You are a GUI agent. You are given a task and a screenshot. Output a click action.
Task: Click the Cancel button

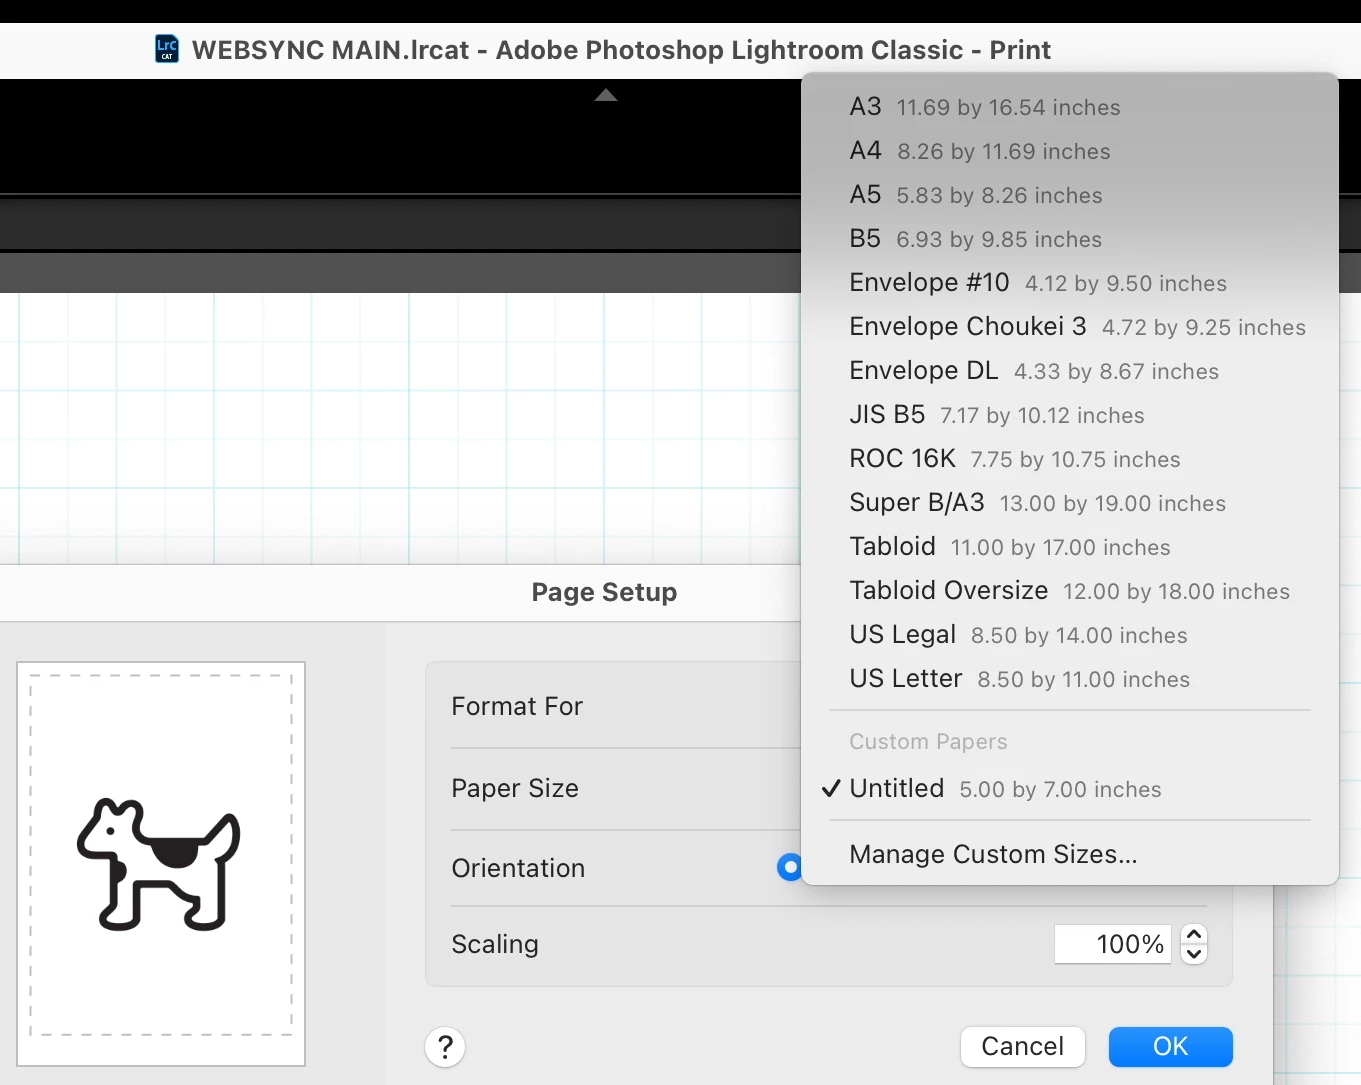pos(1022,1047)
